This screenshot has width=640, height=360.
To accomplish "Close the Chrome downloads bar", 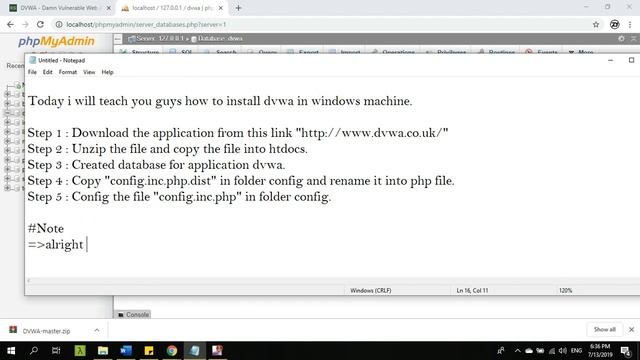I will click(x=631, y=329).
